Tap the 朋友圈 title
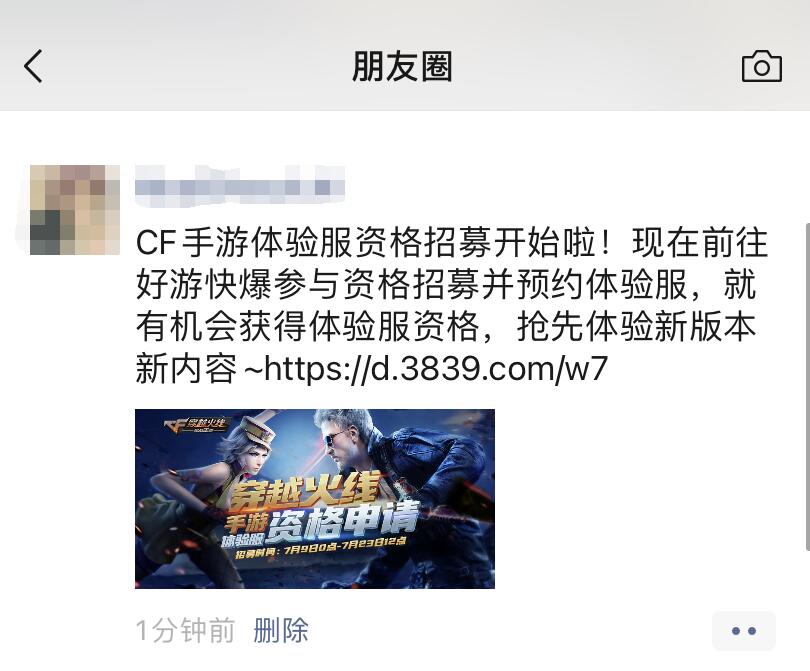The image size is (810, 671). [402, 66]
